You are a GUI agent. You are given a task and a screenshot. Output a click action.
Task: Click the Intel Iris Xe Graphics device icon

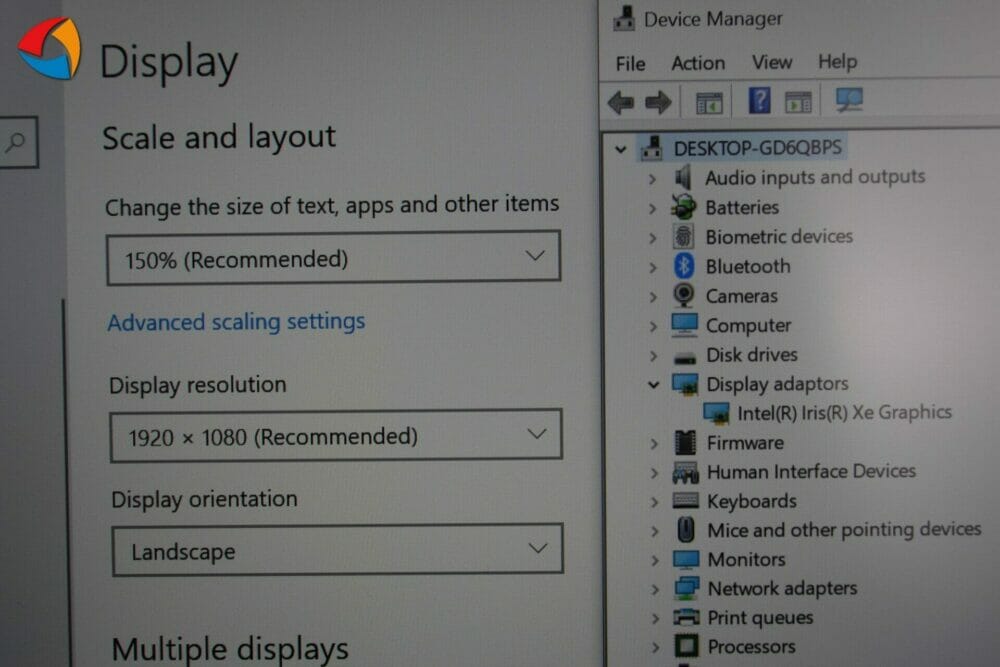pyautogui.click(x=716, y=413)
